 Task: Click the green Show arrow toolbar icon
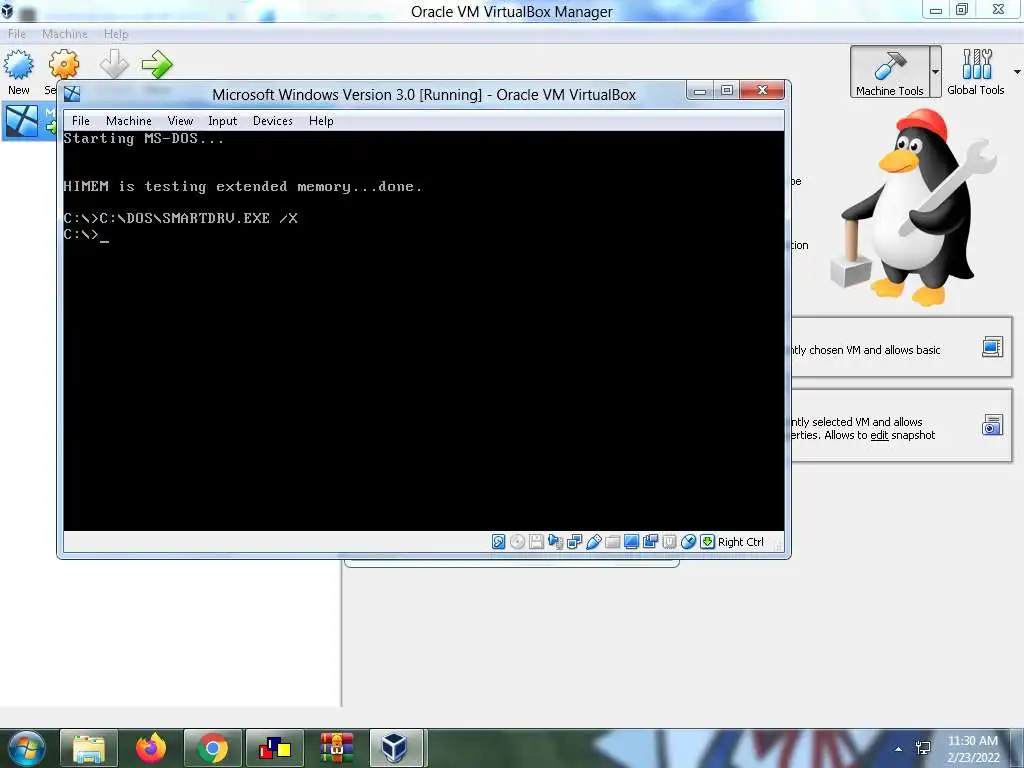click(157, 64)
